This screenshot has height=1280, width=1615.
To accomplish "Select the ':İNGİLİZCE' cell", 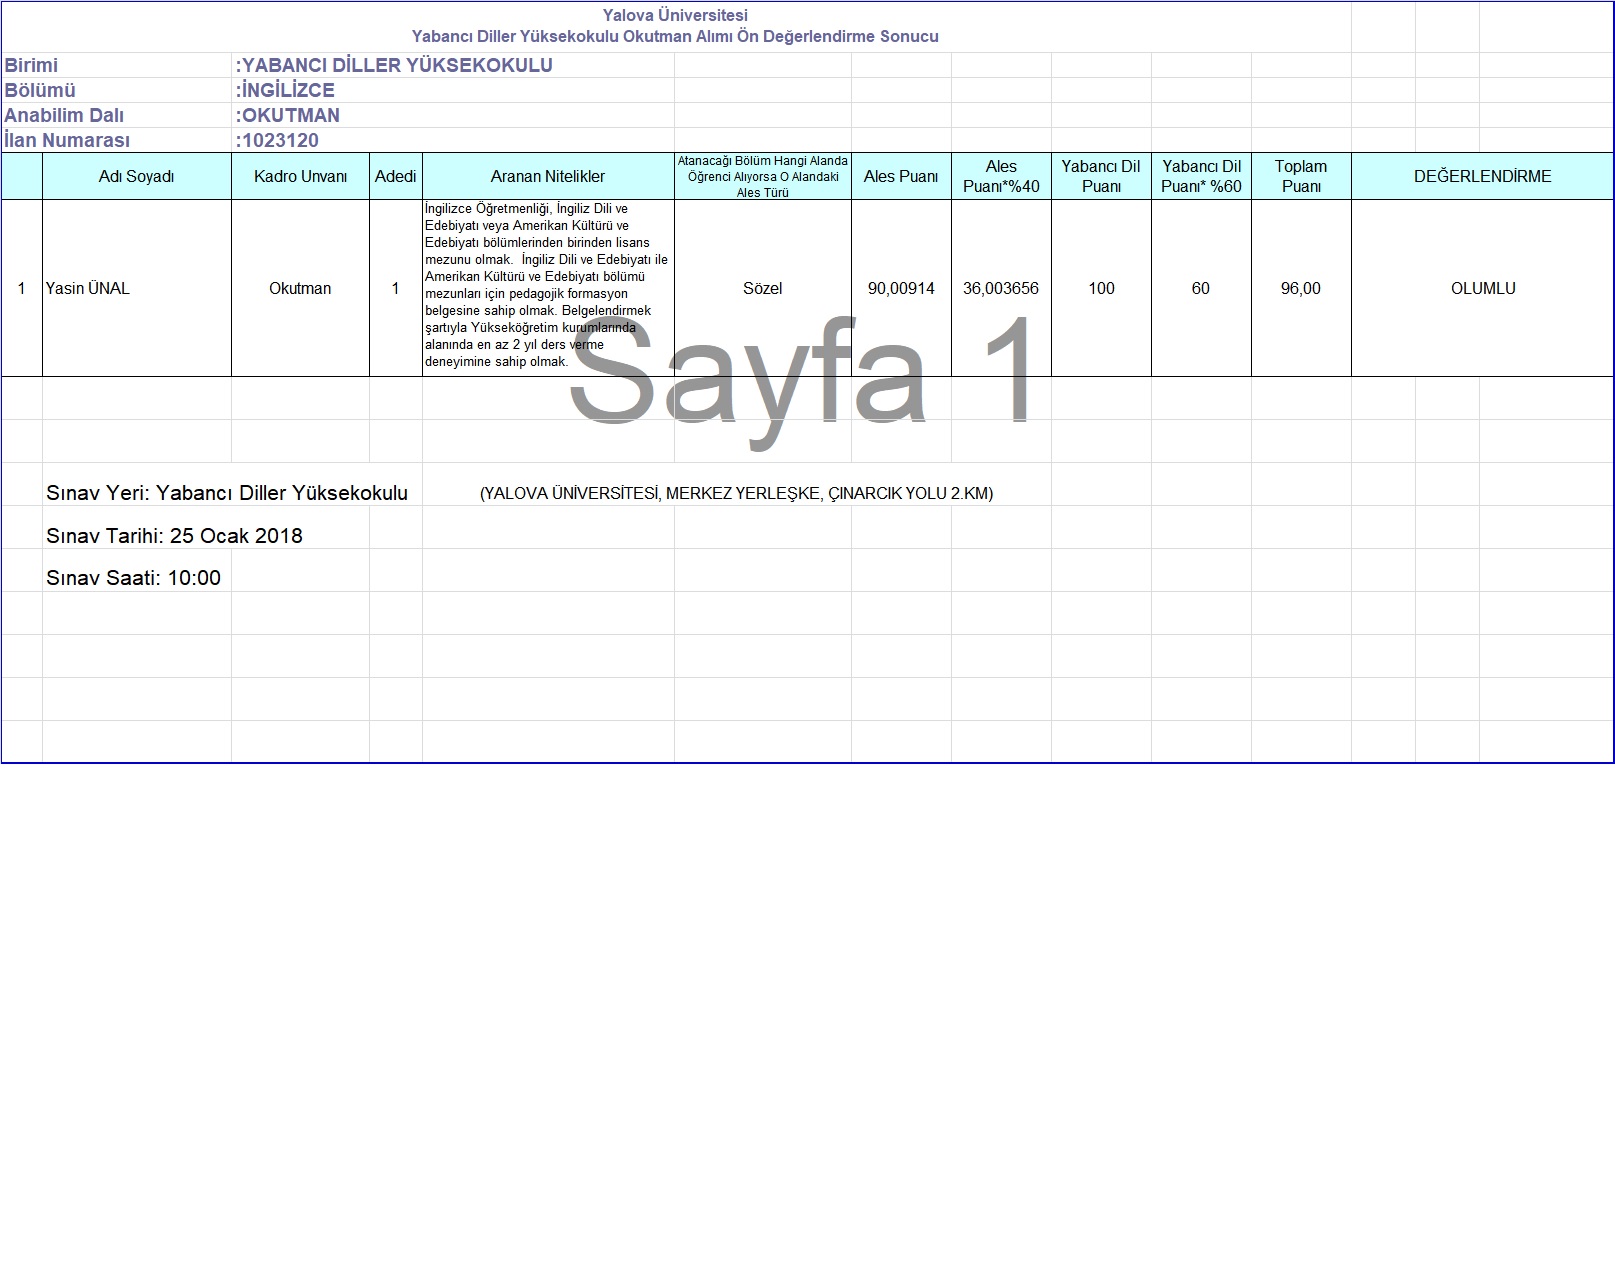I will (453, 90).
